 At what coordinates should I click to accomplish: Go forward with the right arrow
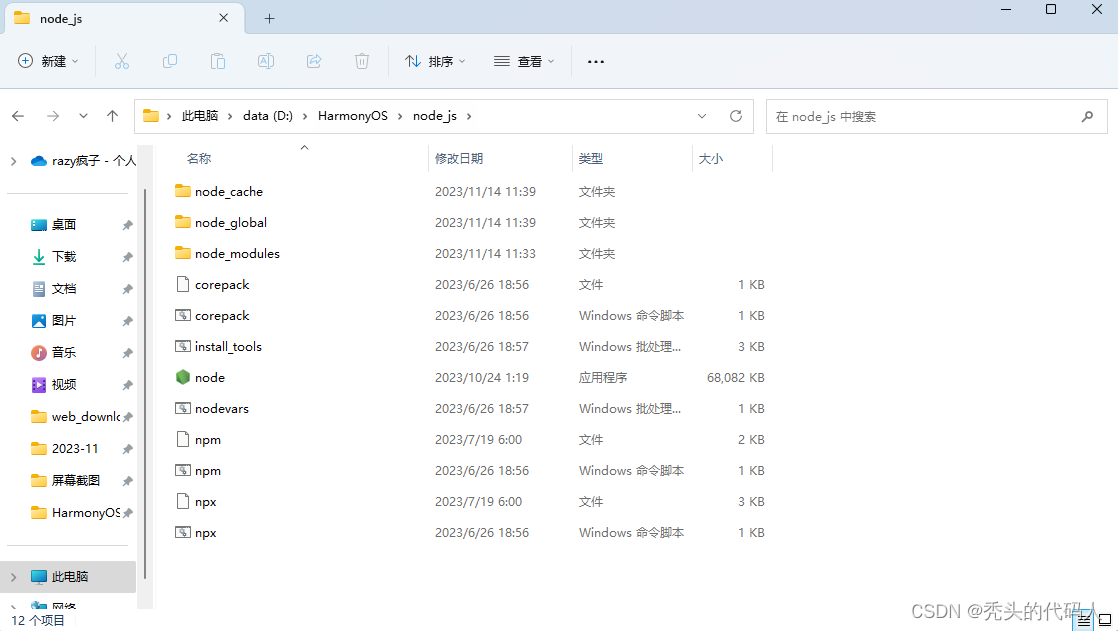pyautogui.click(x=53, y=116)
